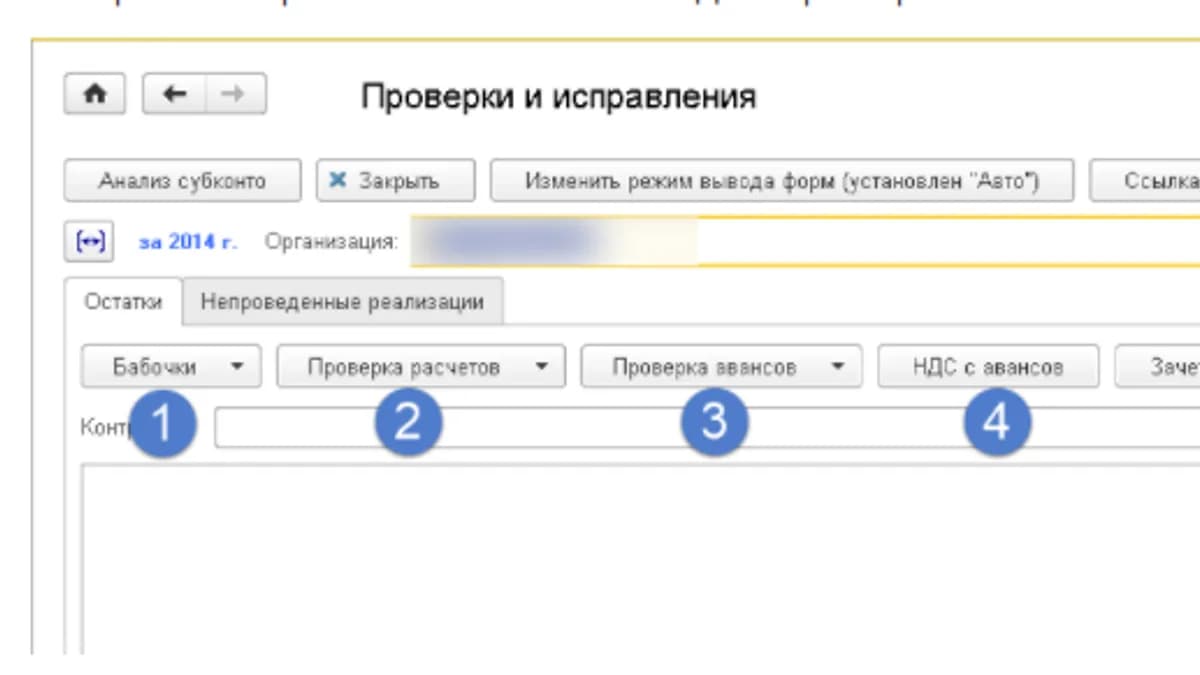Go back with the left arrow button
Screen dimensions: 1200x675
[x=175, y=94]
